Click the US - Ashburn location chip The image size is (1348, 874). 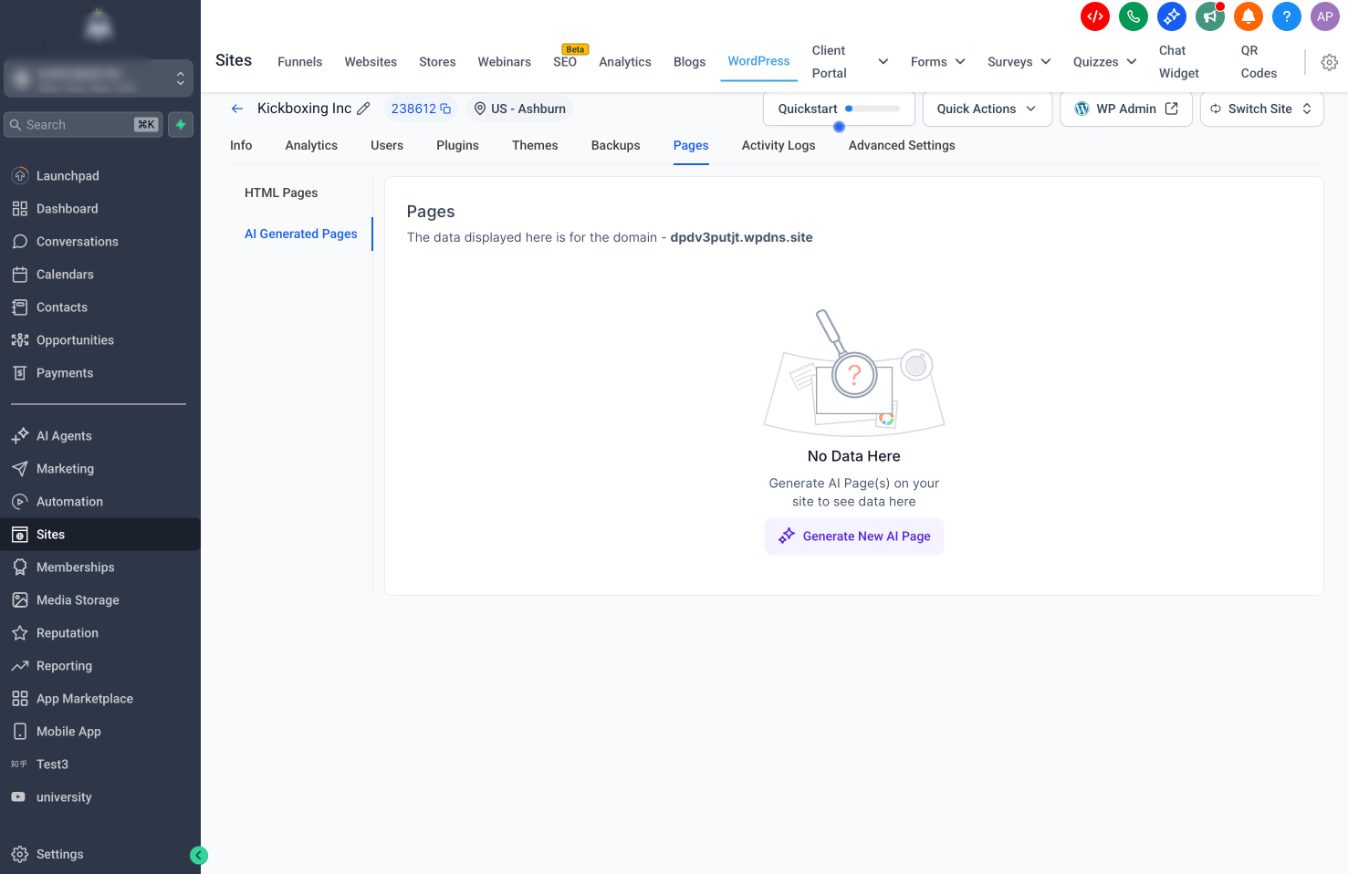coord(520,108)
